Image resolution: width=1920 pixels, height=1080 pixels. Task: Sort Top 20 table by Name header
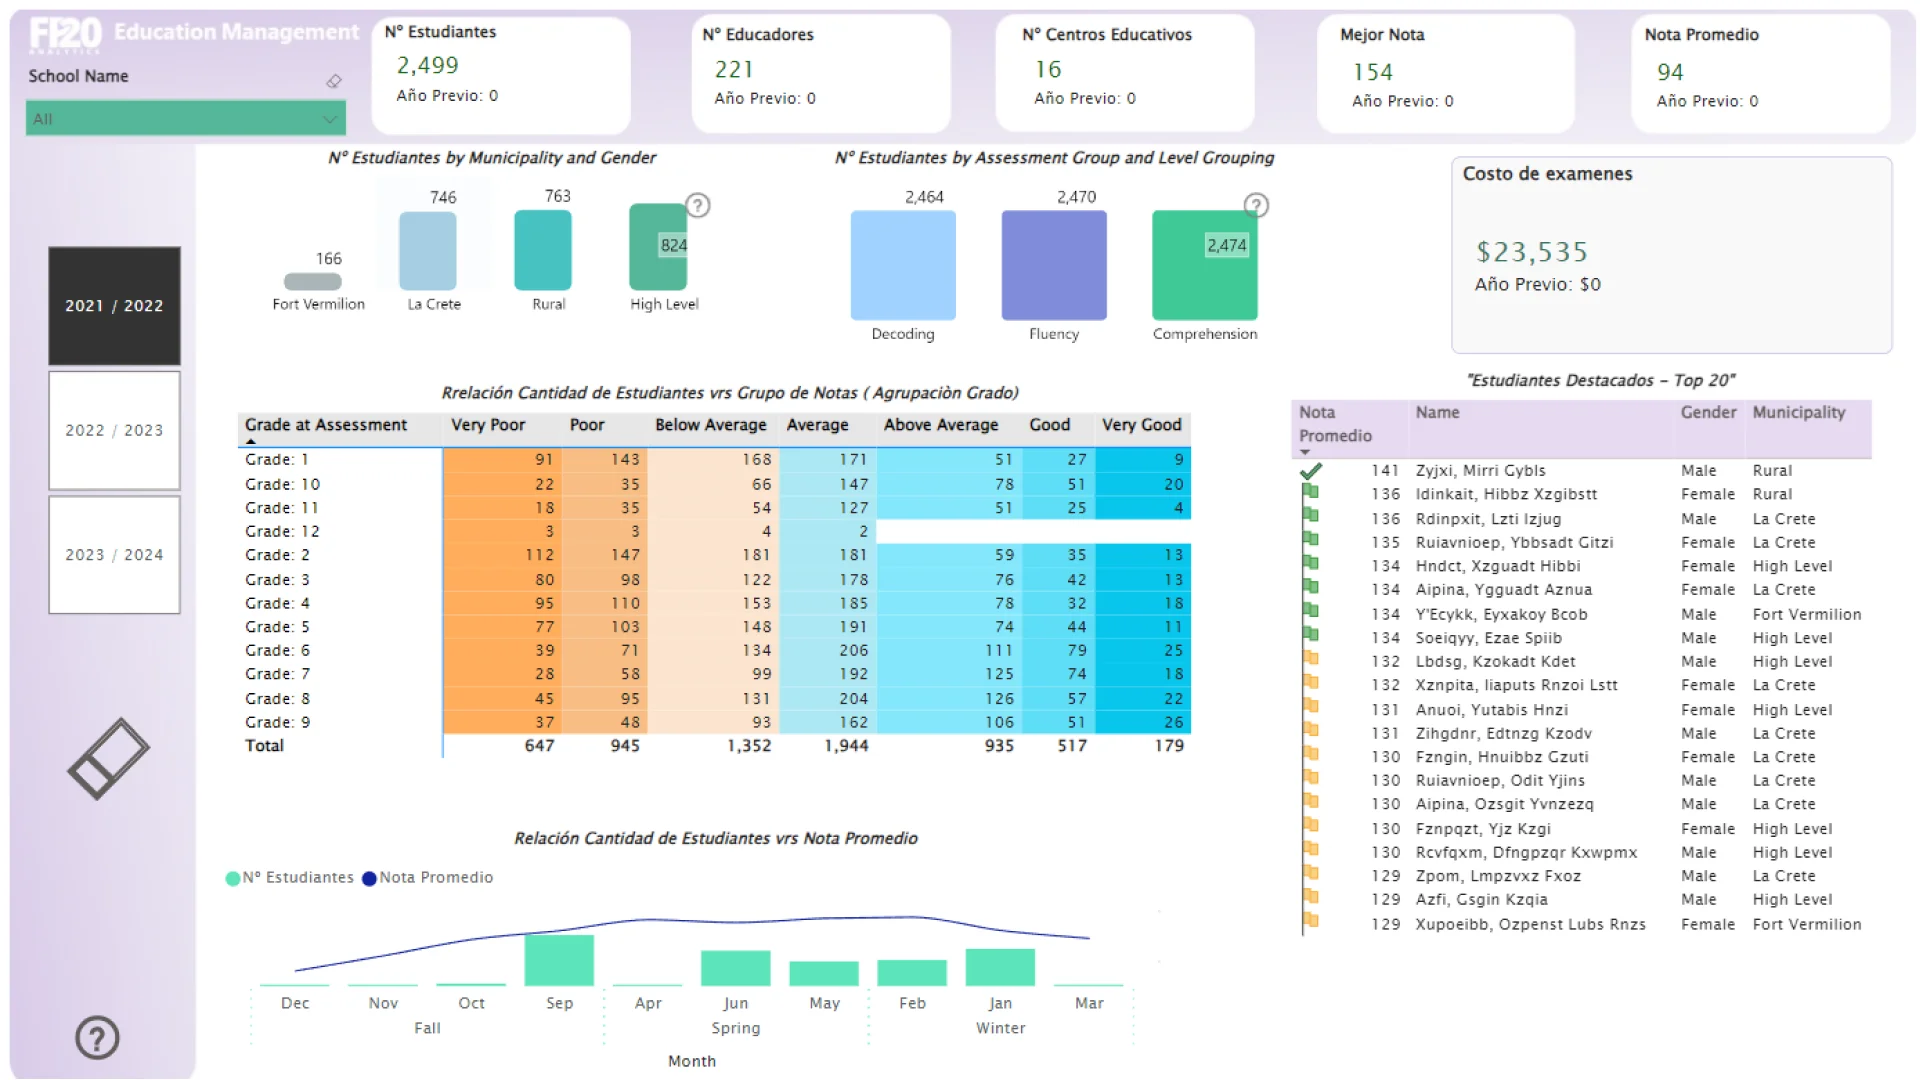click(x=1437, y=412)
